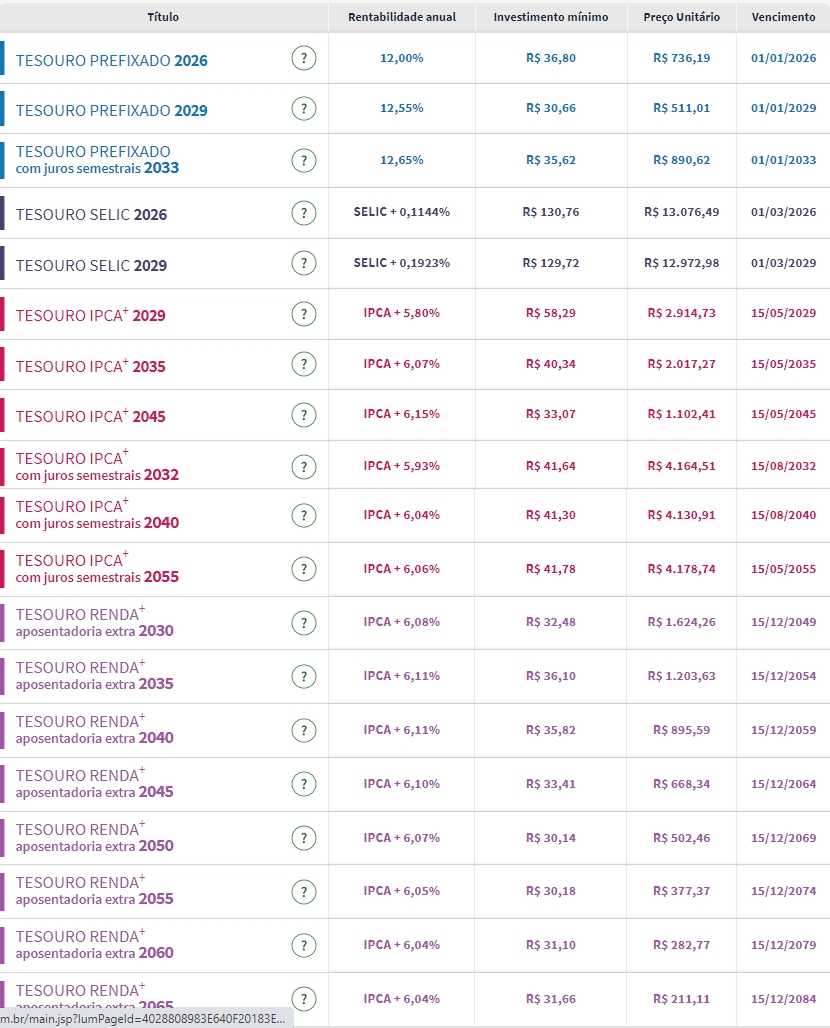
Task: Open Tesouro IPCA+ 2035 title link
Action: click(x=91, y=366)
